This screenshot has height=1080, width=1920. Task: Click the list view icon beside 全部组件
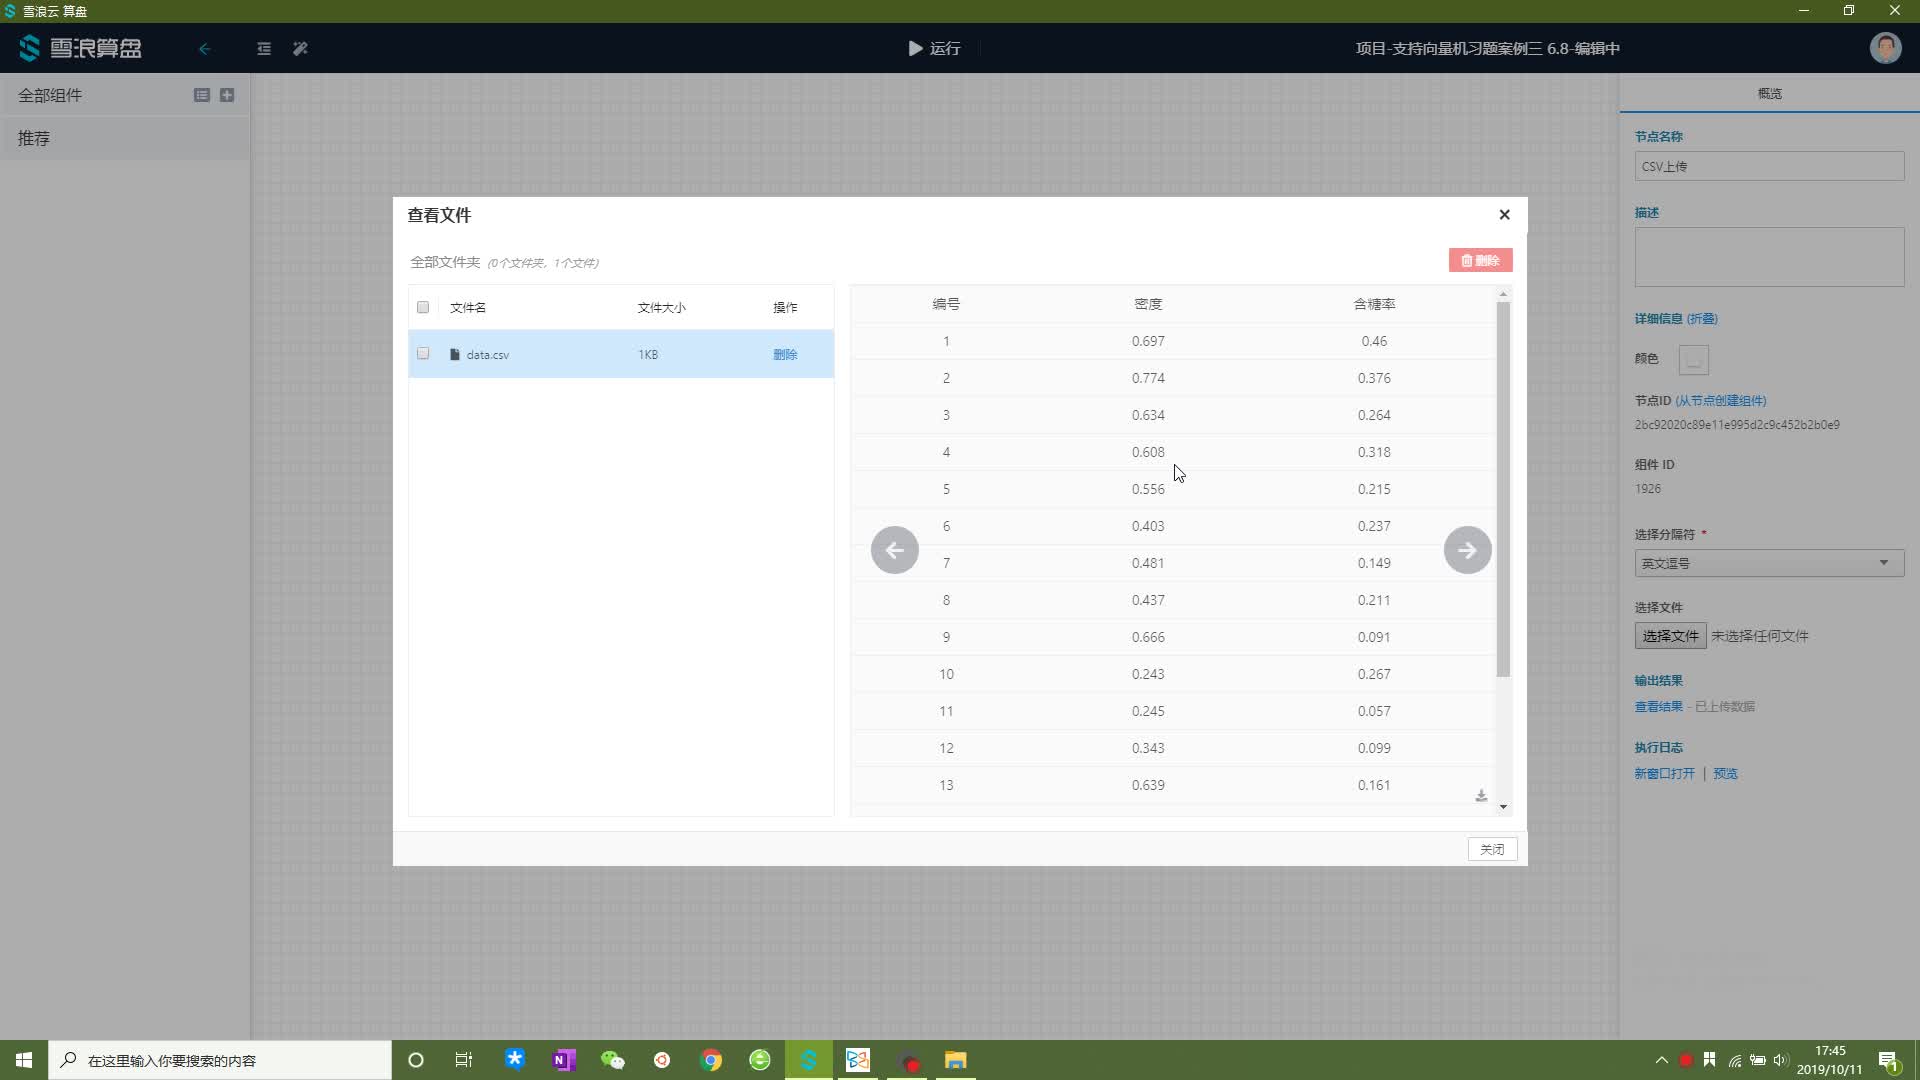click(x=201, y=95)
